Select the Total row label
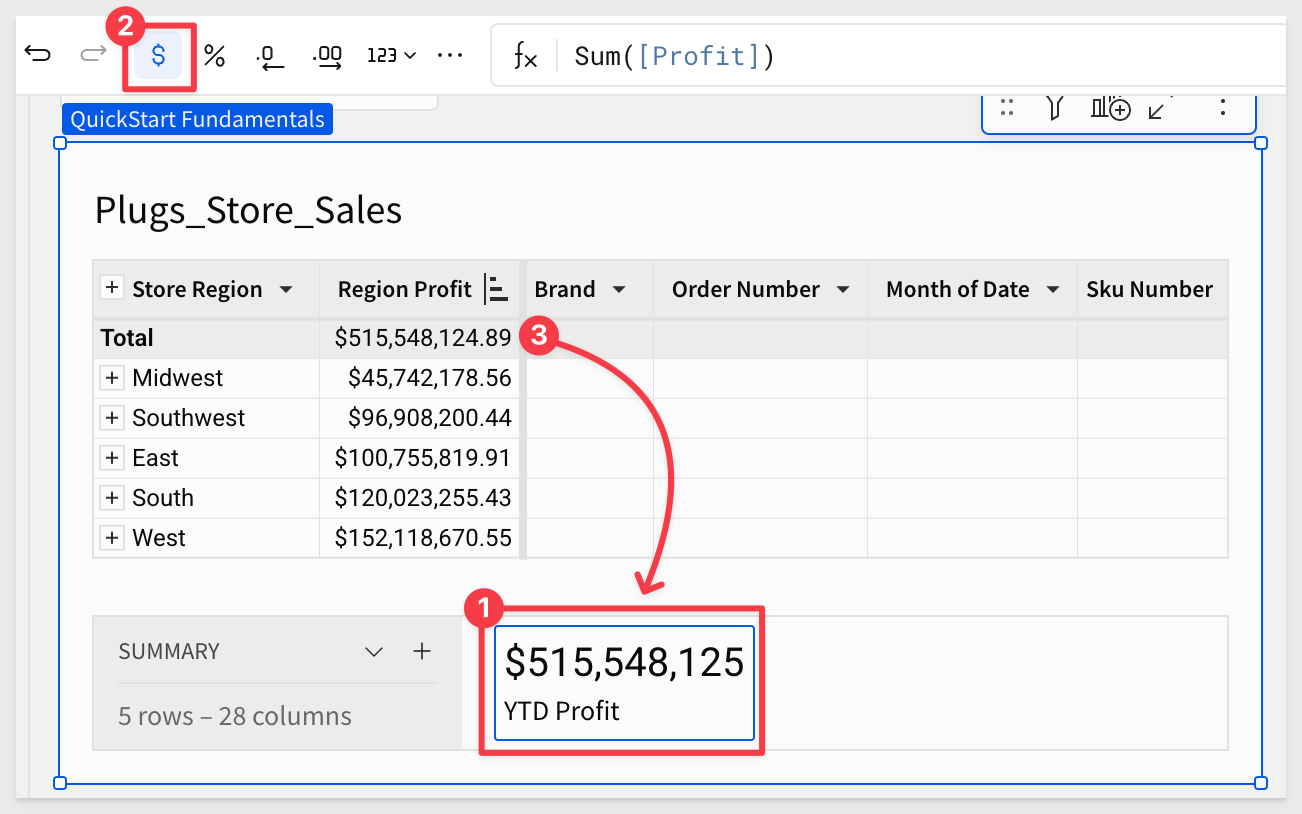Image resolution: width=1302 pixels, height=814 pixels. [x=127, y=338]
